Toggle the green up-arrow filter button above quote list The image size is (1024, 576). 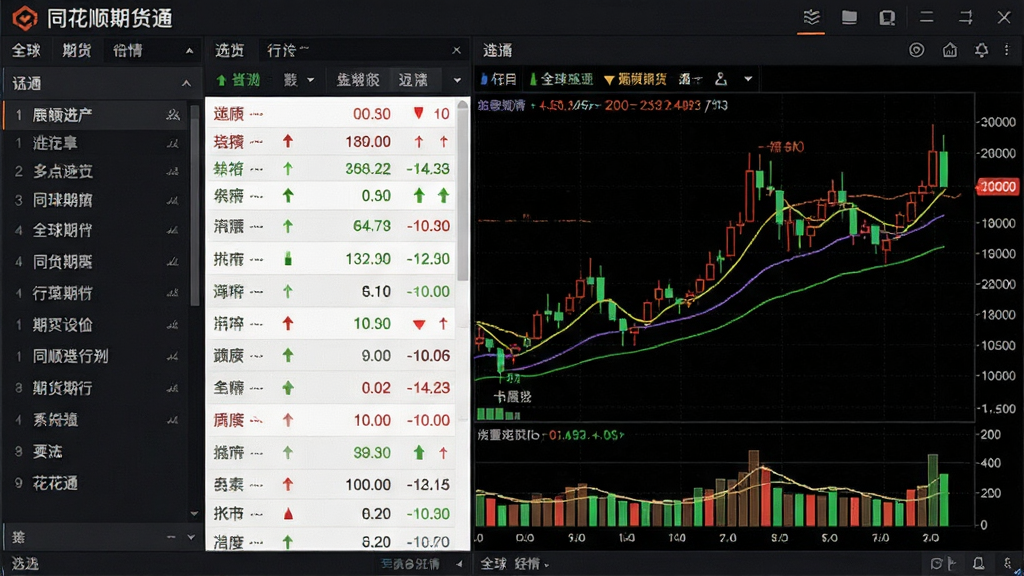pos(238,80)
